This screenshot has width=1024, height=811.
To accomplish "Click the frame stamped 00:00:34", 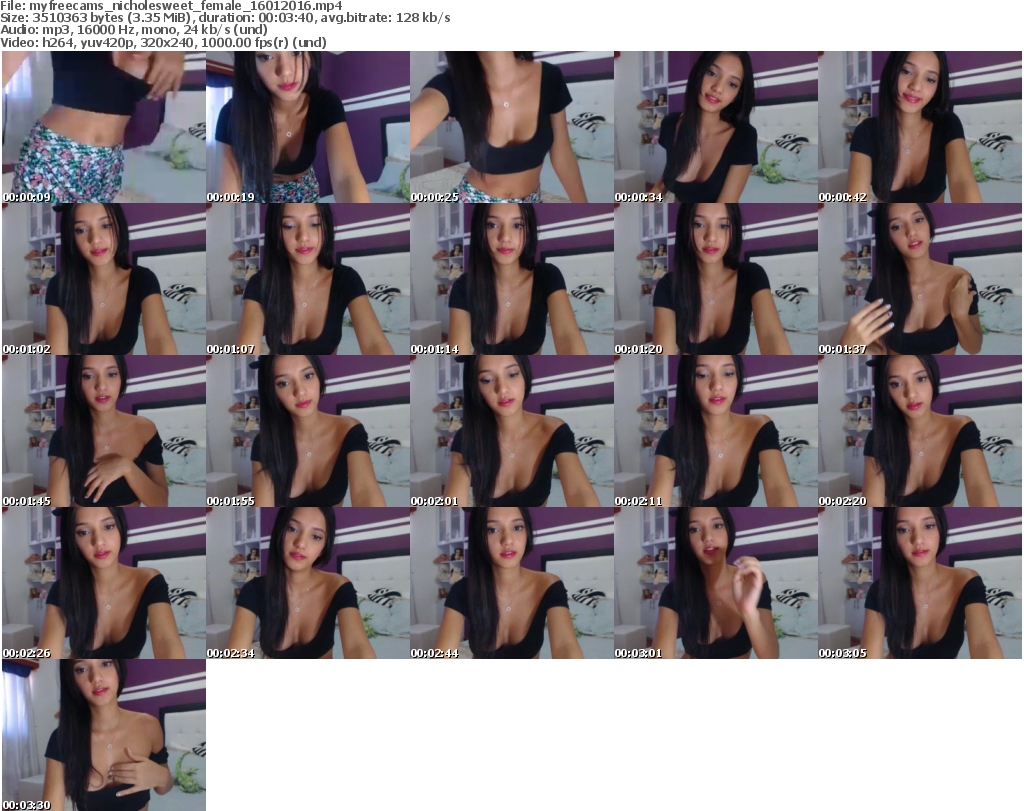I will tap(716, 127).
